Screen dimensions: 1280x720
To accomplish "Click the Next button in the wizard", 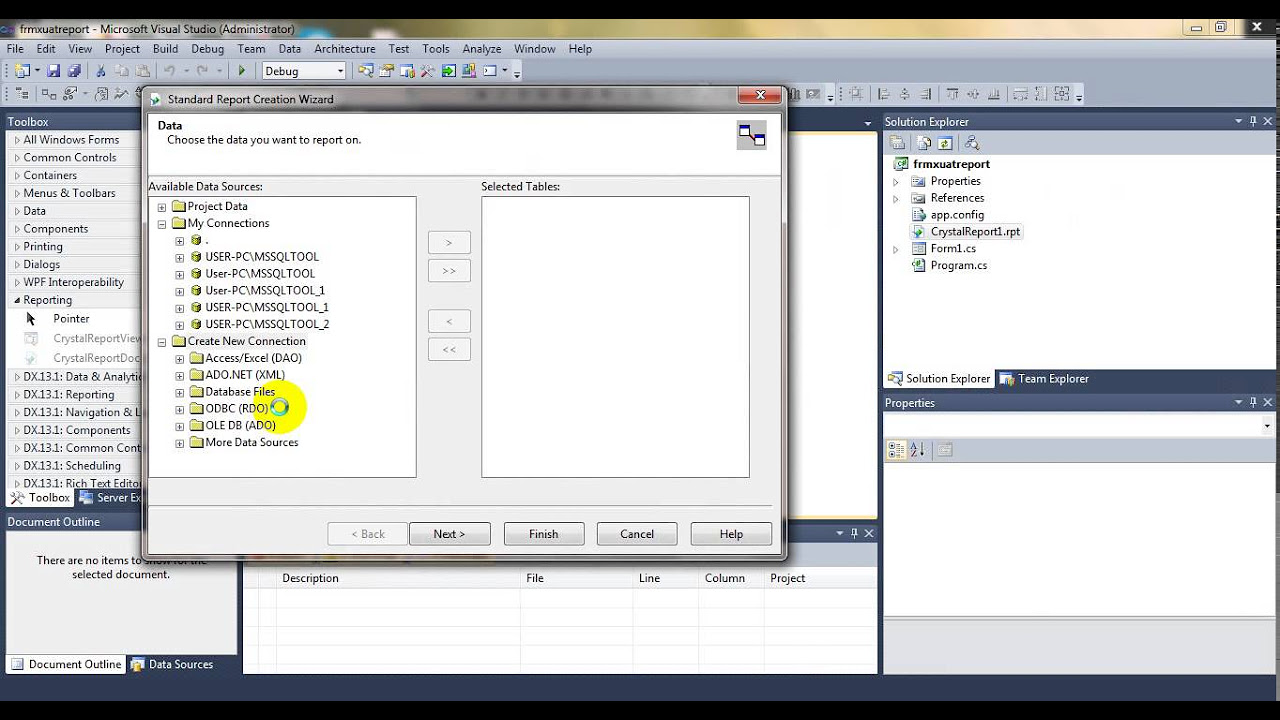I will coord(449,534).
